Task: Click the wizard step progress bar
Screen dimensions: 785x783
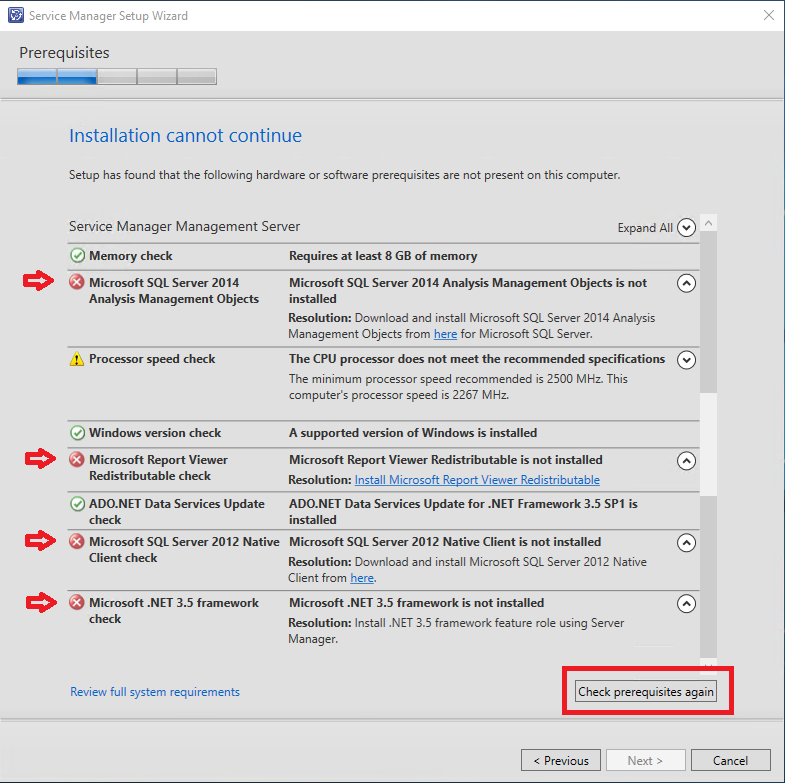Action: tap(117, 77)
